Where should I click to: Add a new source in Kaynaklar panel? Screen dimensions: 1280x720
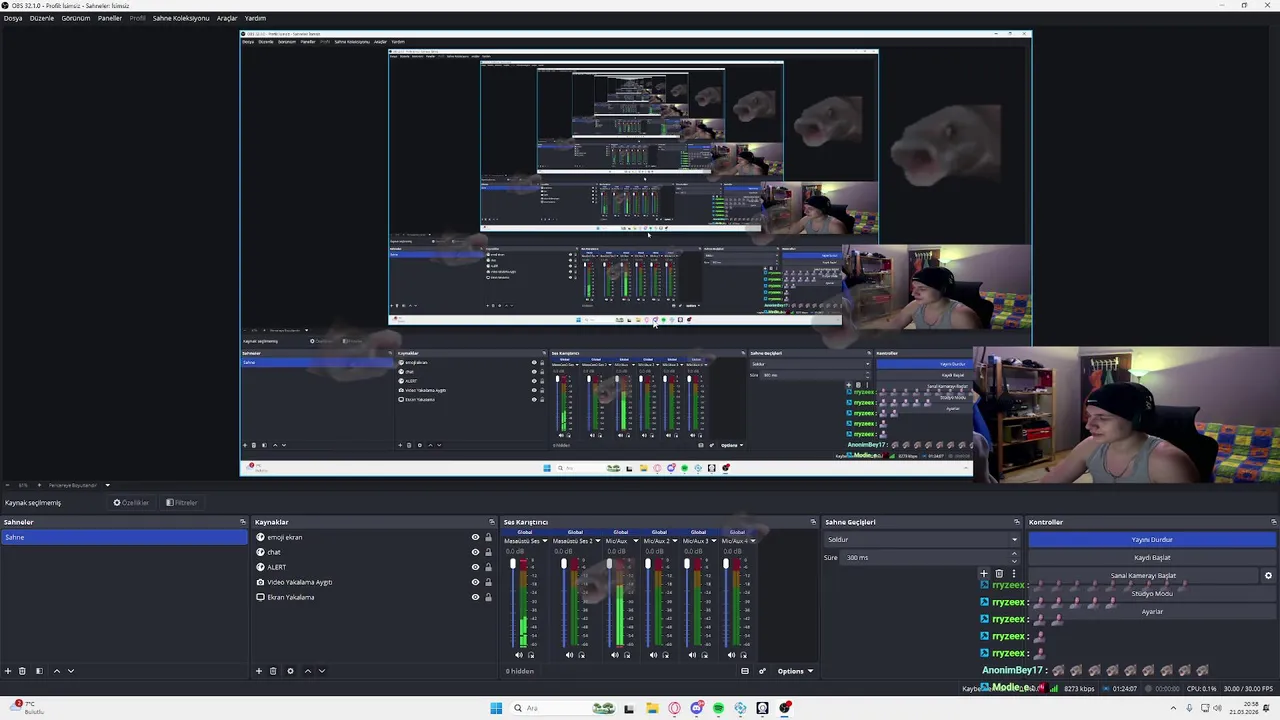coord(258,671)
